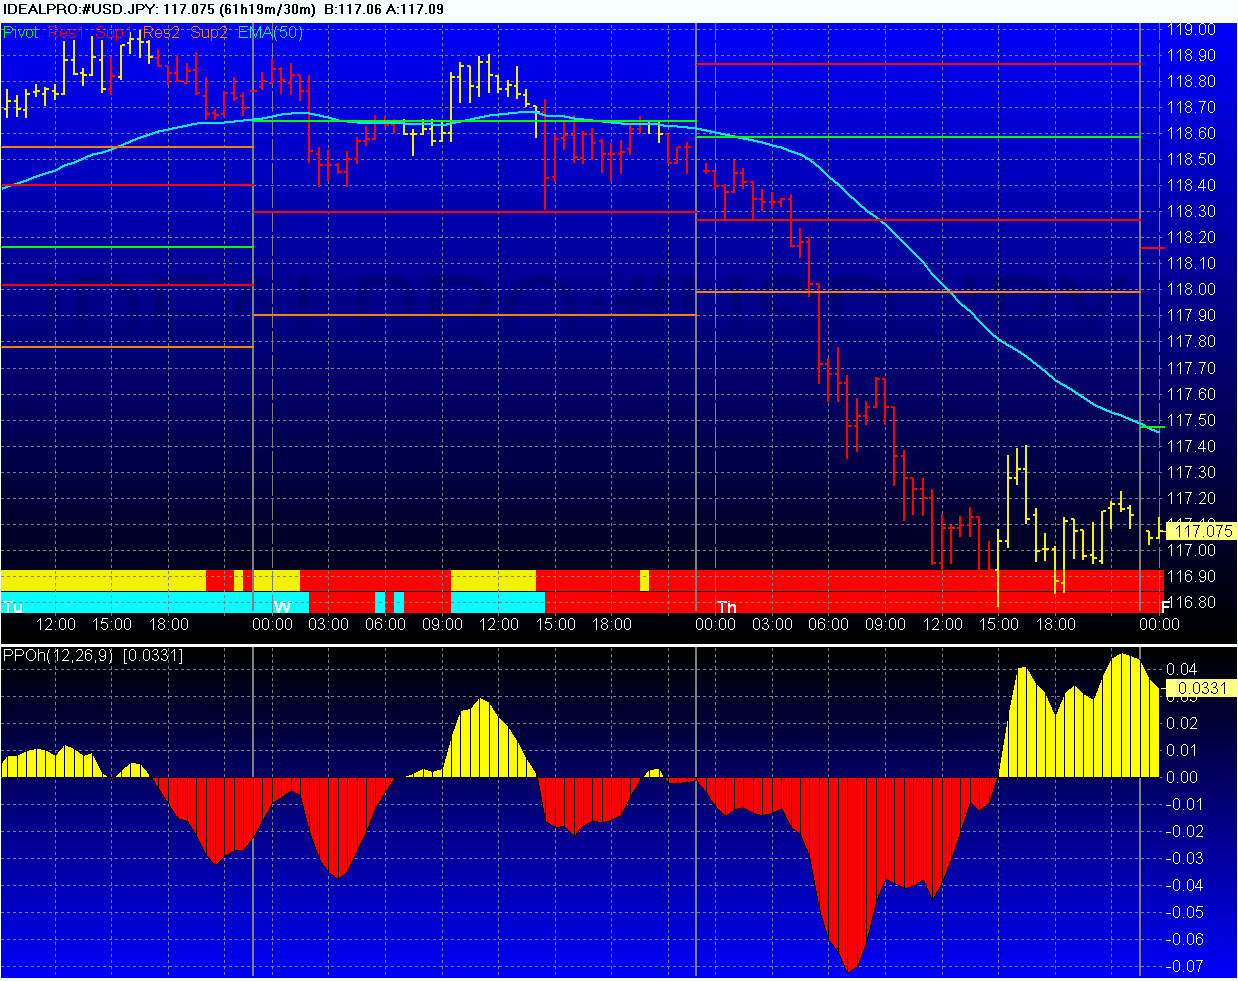Click the Pivot legend label
Screen dimensions: 1238x981
pyautogui.click(x=21, y=32)
